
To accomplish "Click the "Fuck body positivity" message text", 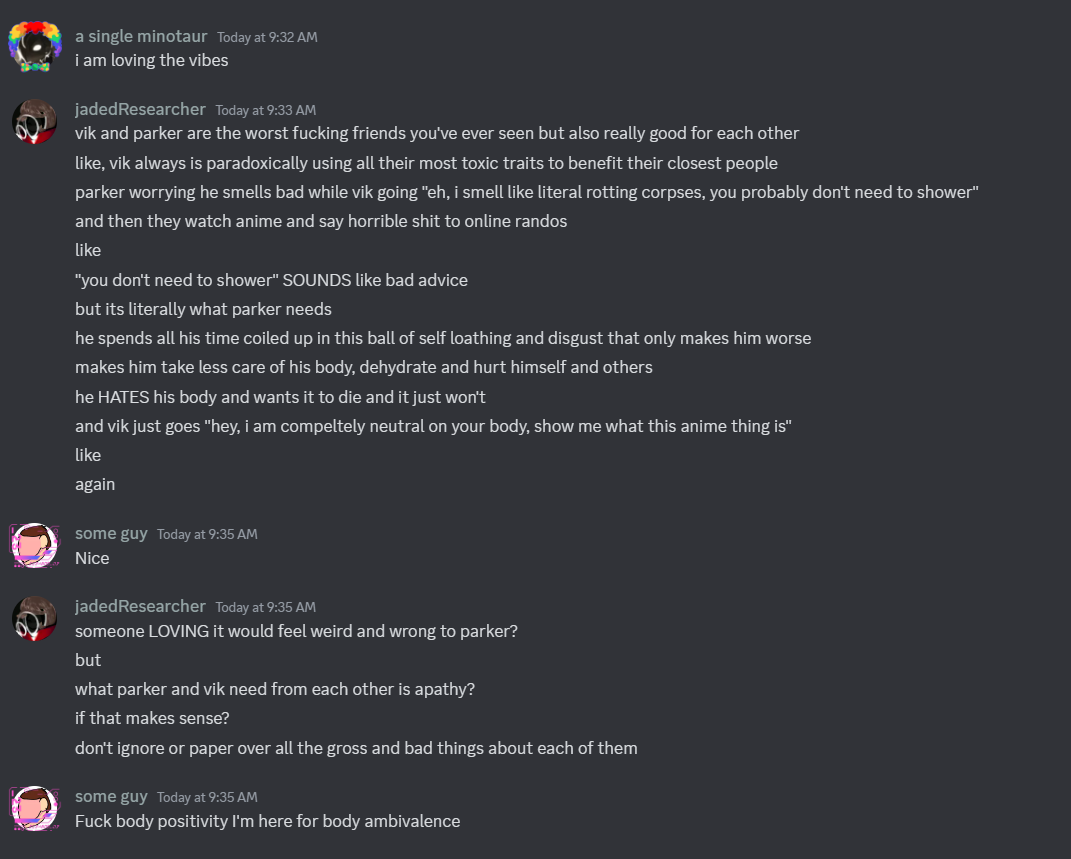I will 267,821.
